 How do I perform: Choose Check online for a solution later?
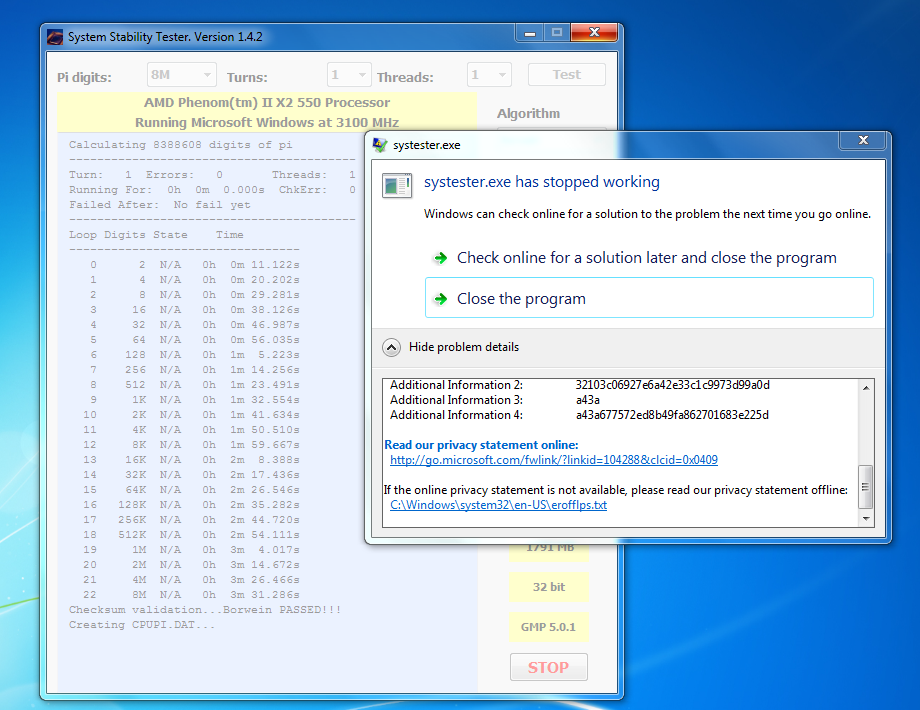click(647, 258)
